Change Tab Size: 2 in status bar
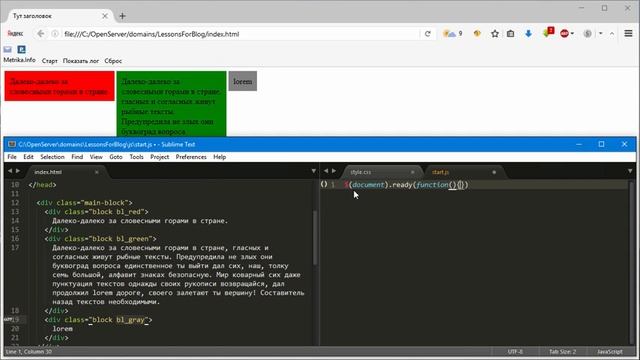This screenshot has height=360, width=640. [x=562, y=351]
